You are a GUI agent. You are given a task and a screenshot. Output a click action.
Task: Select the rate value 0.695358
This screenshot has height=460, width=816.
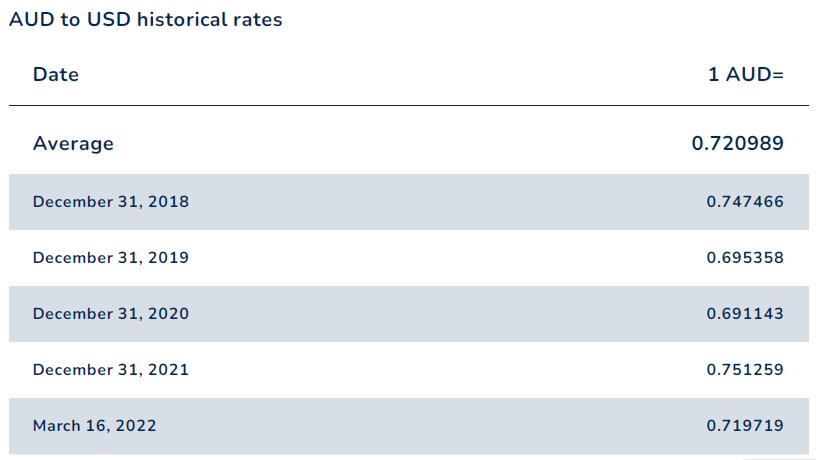point(745,258)
